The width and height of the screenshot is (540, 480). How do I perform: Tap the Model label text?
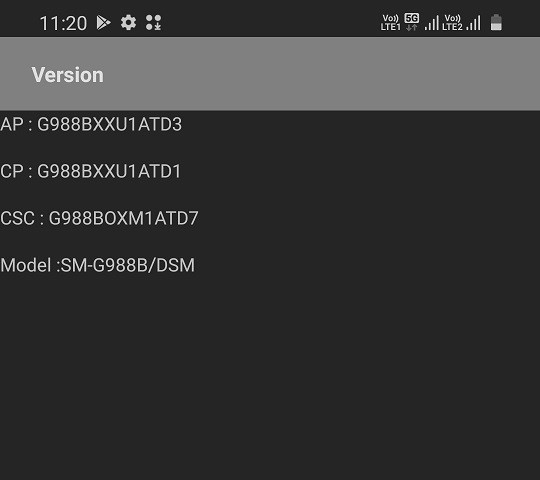tap(26, 265)
